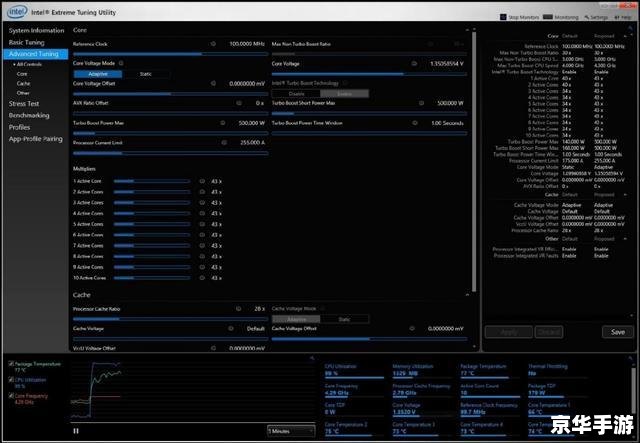
Task: Set Cache Voltage Mode to Static
Action: pos(344,319)
